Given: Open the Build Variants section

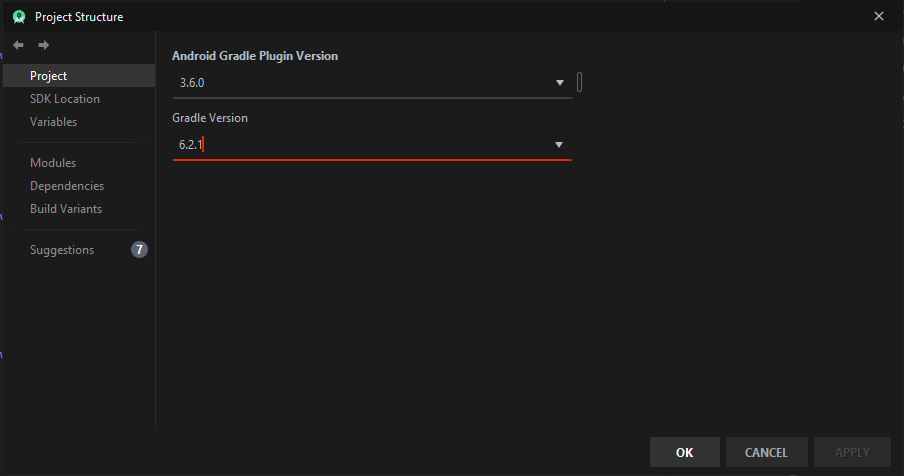Looking at the screenshot, I should [x=66, y=209].
